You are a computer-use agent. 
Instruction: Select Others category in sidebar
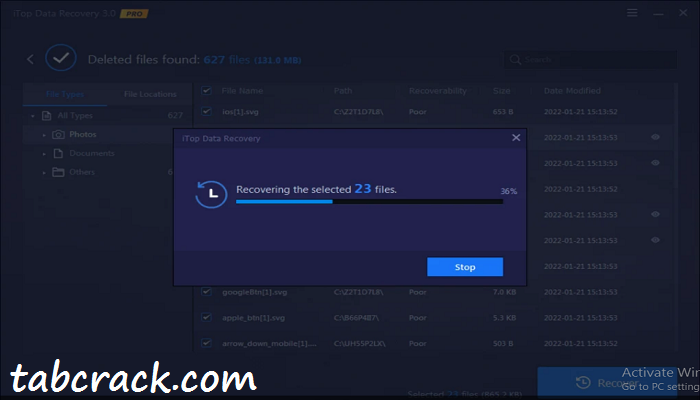82,172
